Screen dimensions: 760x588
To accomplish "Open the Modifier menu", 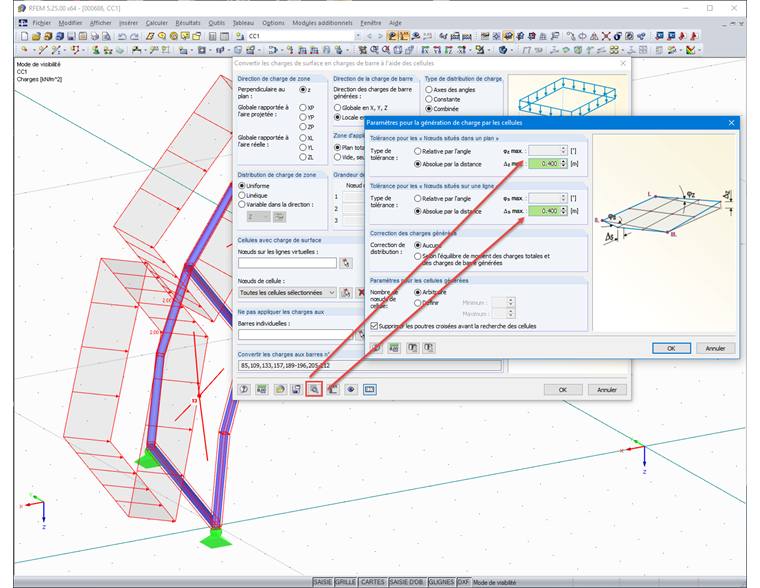I will (70, 23).
